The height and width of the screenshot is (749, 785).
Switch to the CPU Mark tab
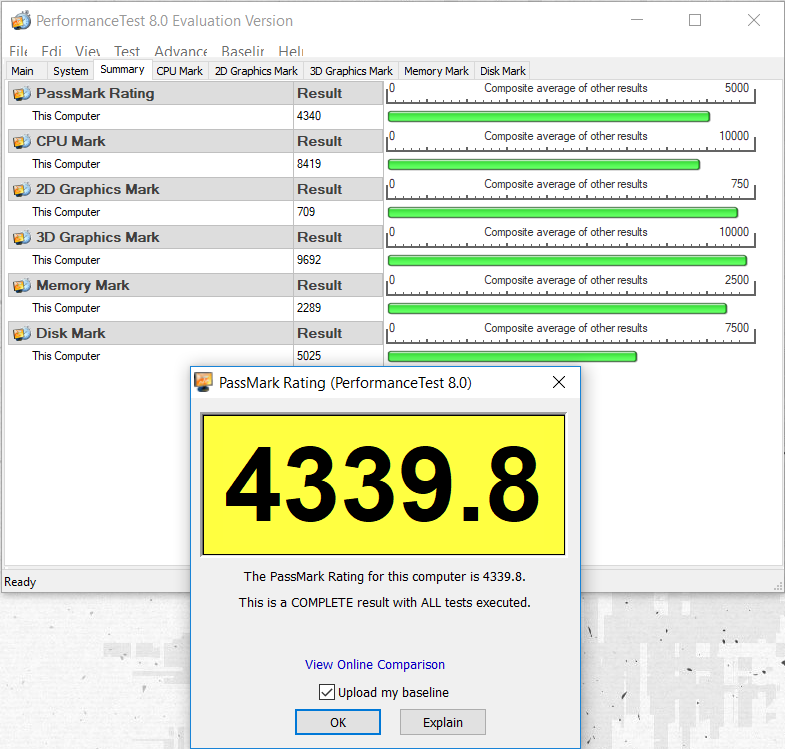(x=180, y=71)
